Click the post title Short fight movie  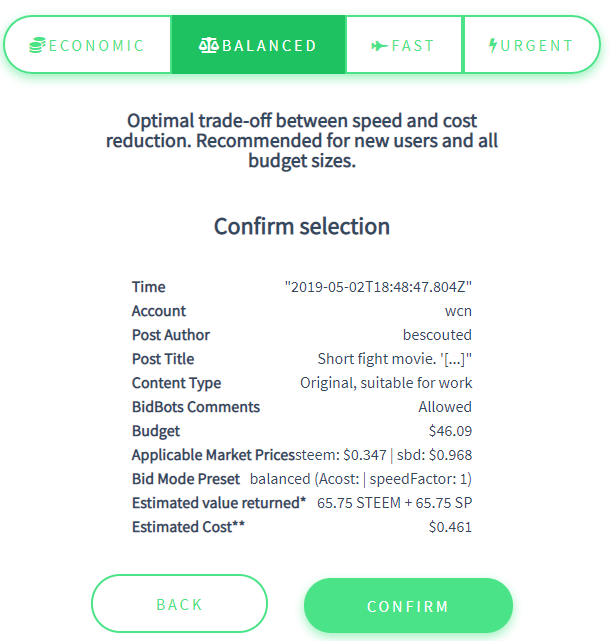[x=395, y=359]
